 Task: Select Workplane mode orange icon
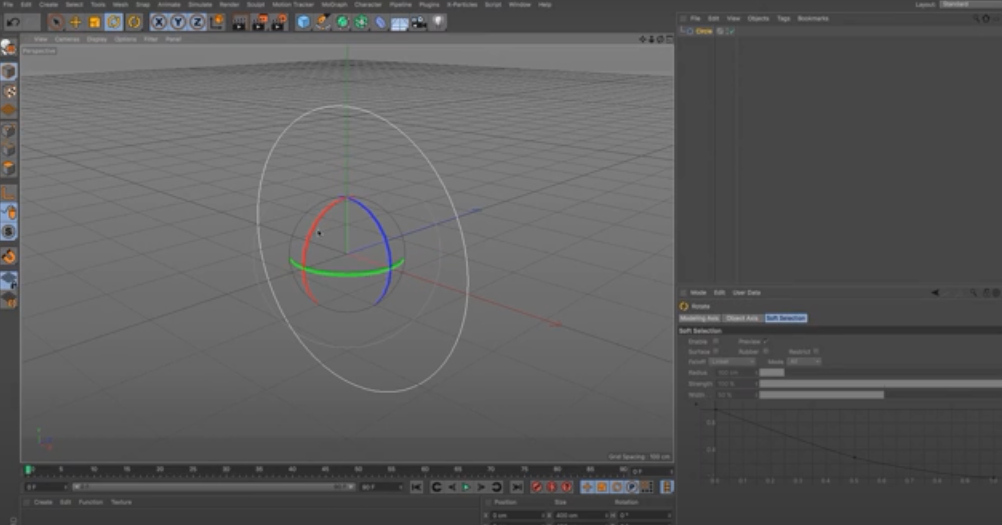pyautogui.click(x=8, y=110)
